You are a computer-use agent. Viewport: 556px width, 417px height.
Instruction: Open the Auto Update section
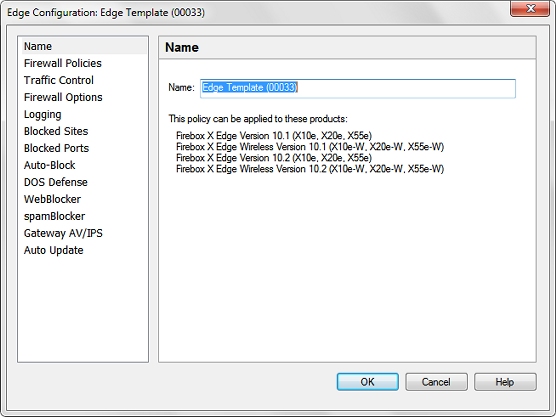click(x=53, y=250)
